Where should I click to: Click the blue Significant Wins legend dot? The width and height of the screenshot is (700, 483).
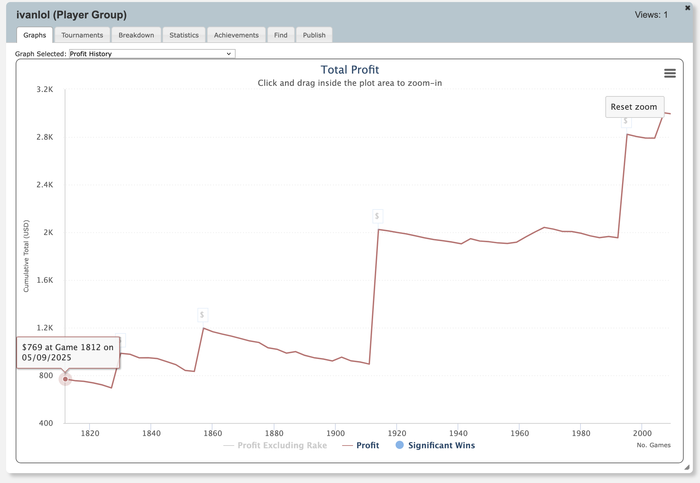click(400, 445)
